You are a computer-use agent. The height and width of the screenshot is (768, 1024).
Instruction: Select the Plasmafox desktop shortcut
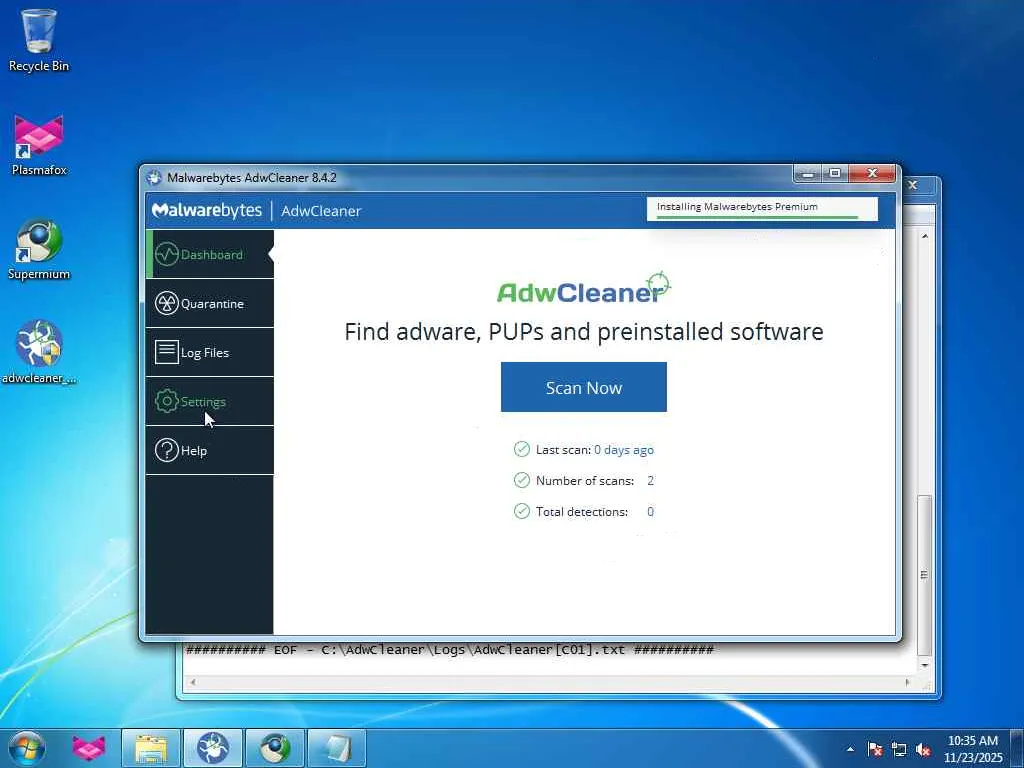tap(39, 145)
